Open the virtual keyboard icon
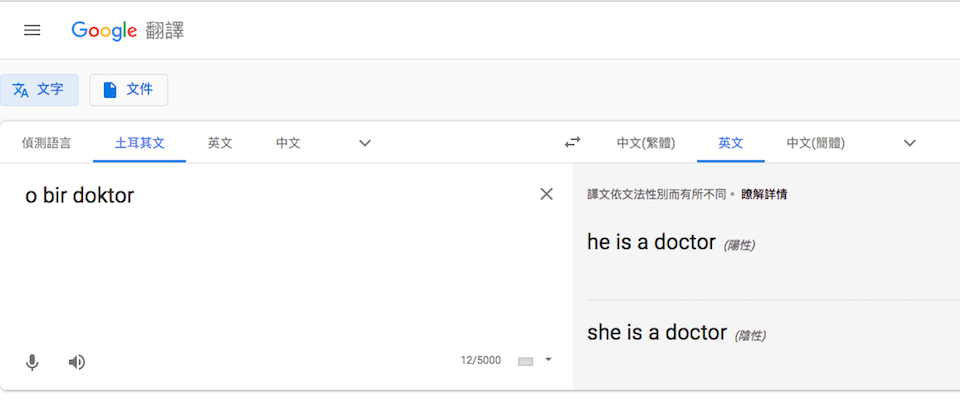The image size is (960, 420). click(525, 361)
